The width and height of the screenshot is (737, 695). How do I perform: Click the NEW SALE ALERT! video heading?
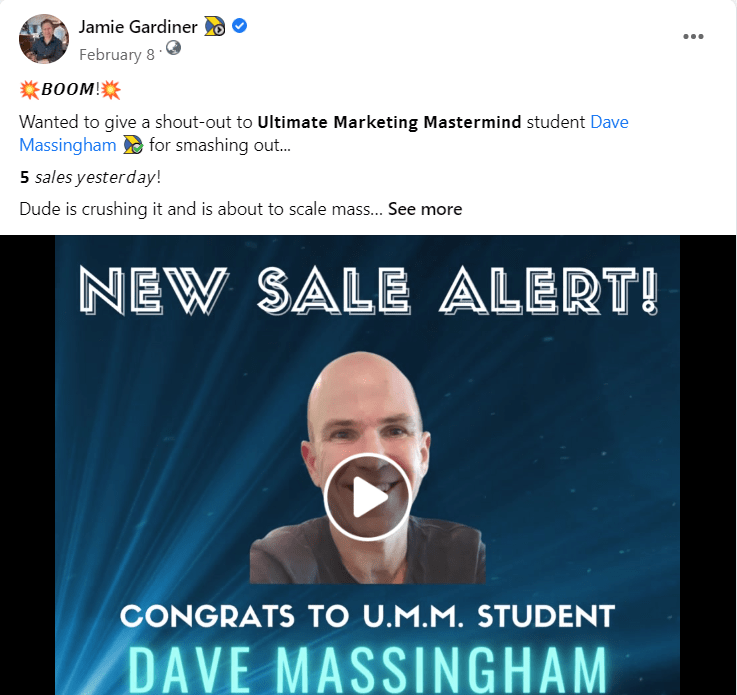tap(368, 290)
